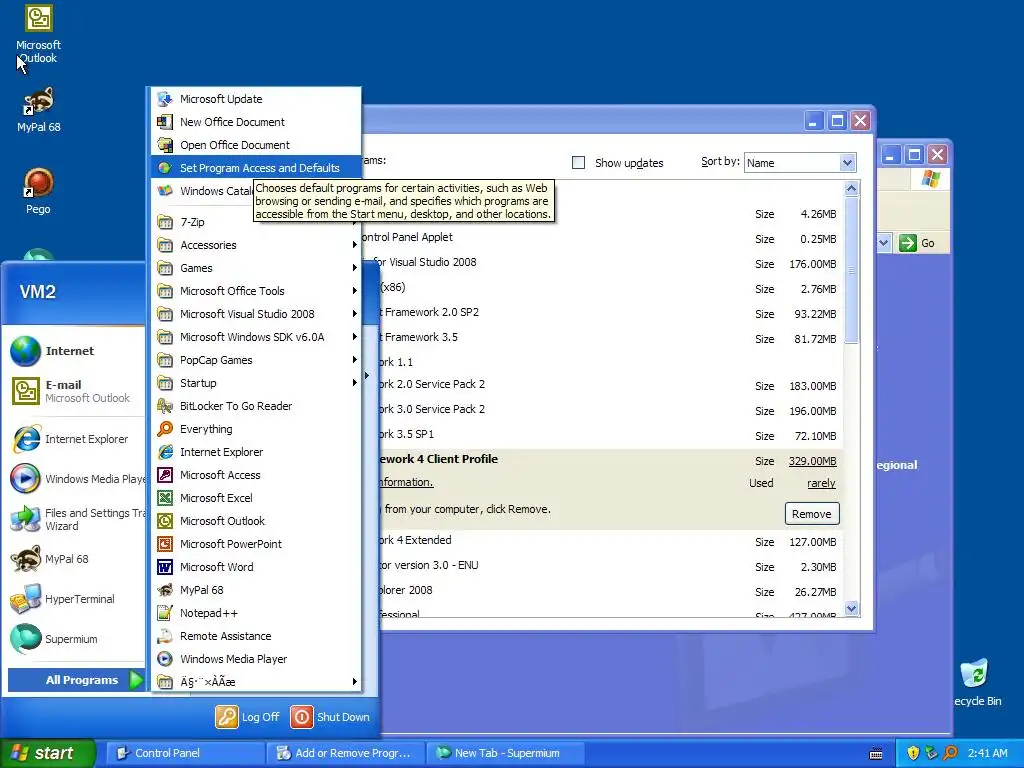The width and height of the screenshot is (1024, 768).
Task: Switch to New Tab - Supermium taskbar item
Action: click(x=505, y=753)
